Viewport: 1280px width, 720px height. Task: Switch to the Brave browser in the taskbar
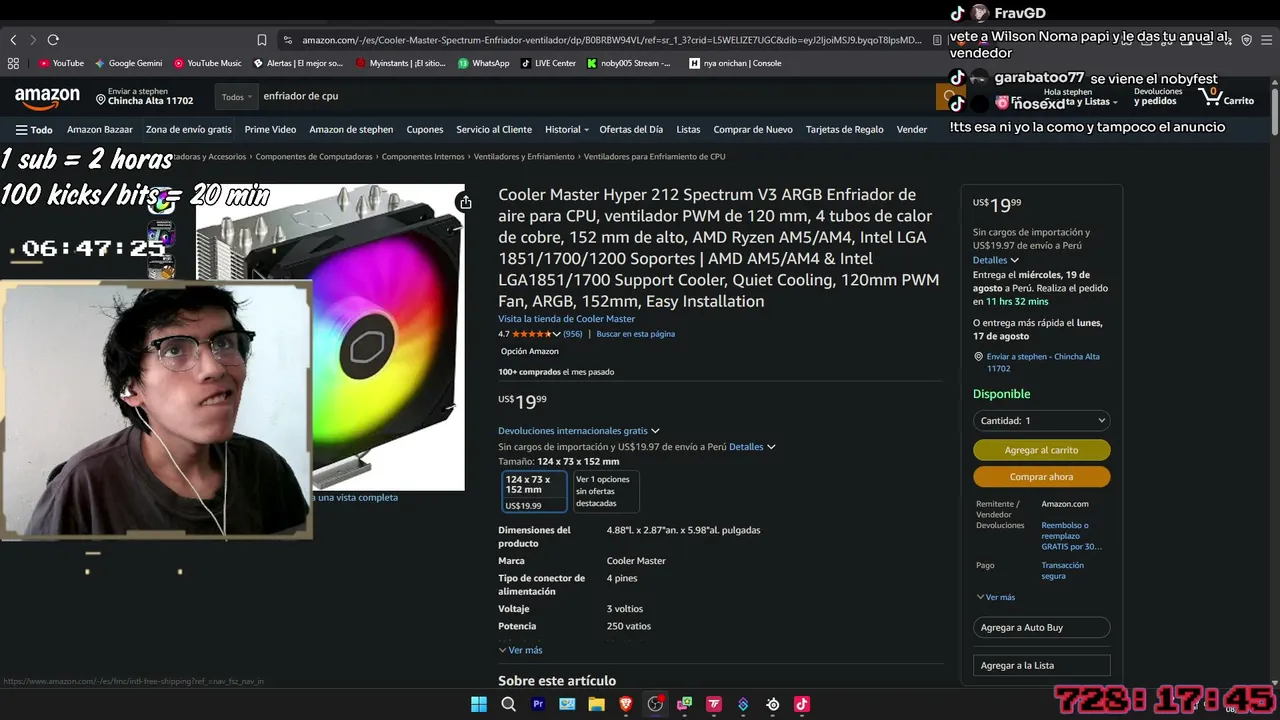pyautogui.click(x=626, y=704)
